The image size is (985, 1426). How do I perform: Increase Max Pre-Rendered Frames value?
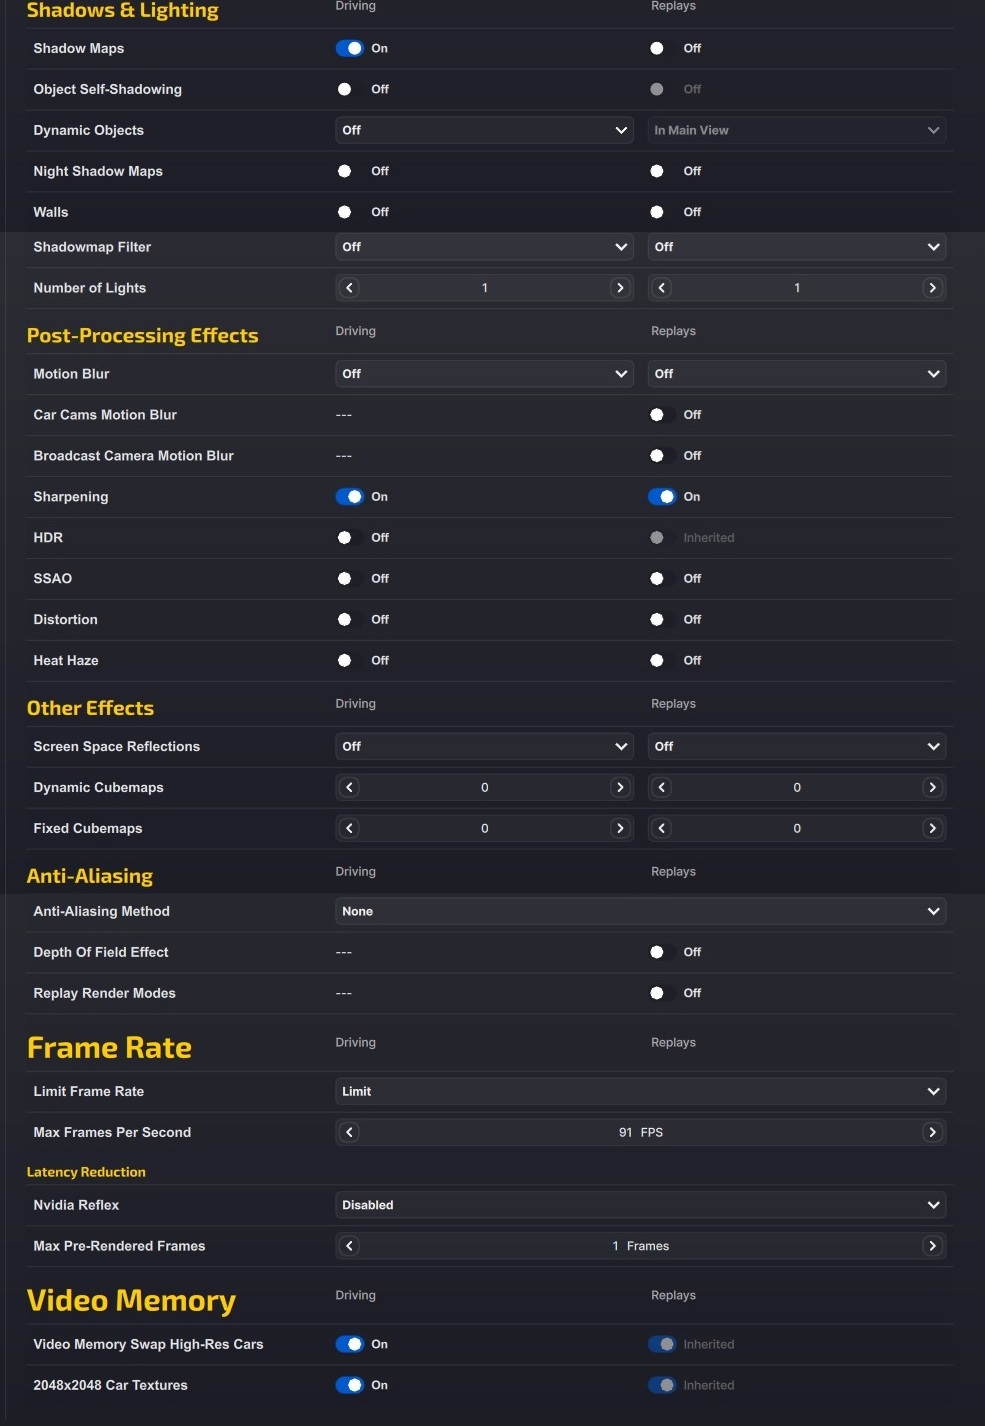[x=932, y=1246]
